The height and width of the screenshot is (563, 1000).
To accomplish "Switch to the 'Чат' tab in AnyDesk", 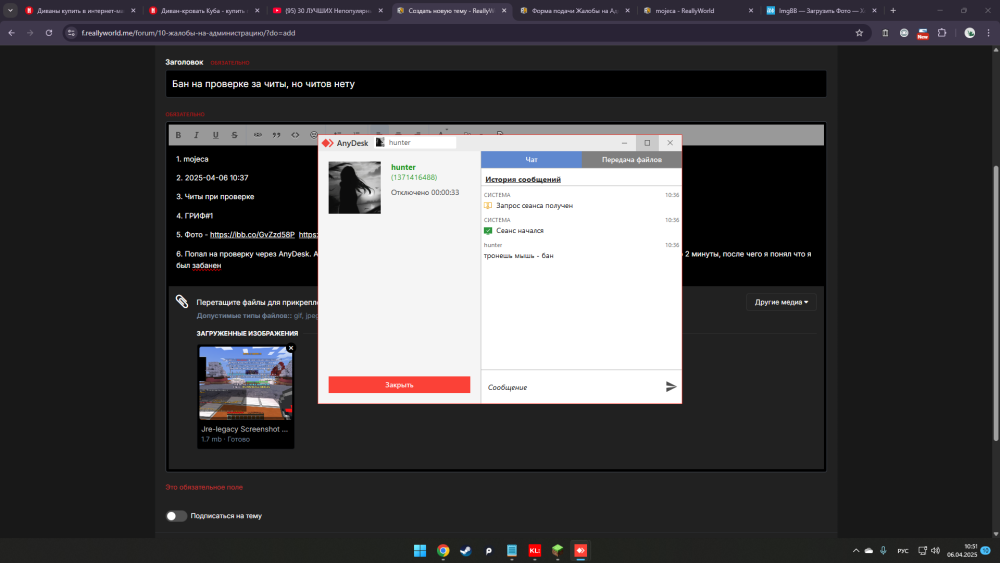I will pos(531,159).
